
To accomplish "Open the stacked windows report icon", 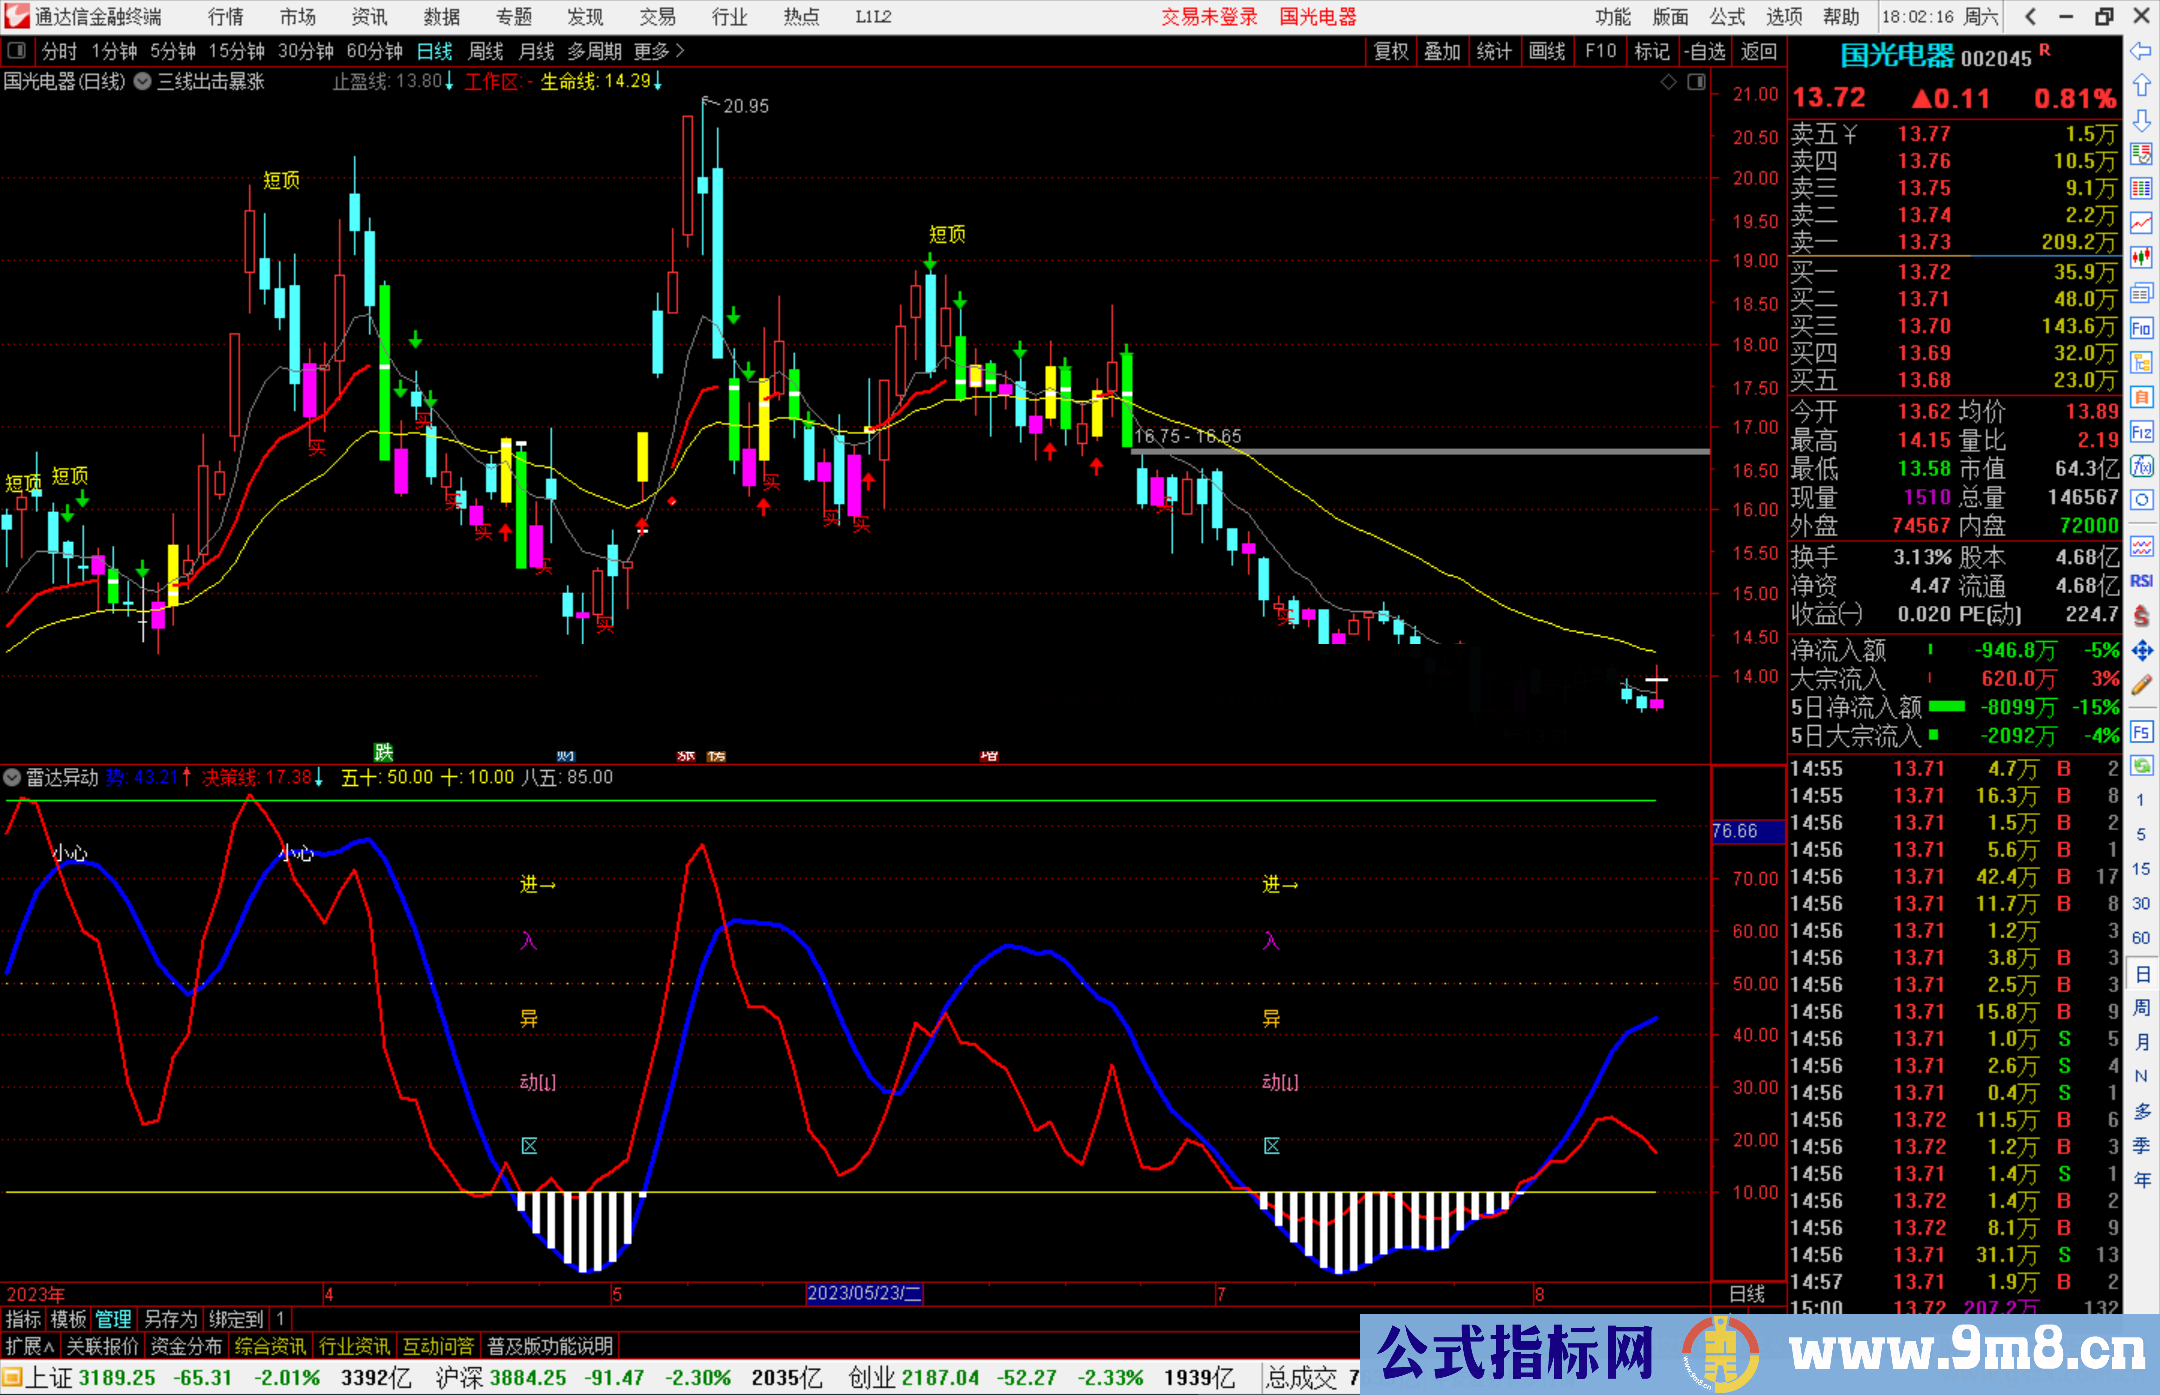I will [2141, 293].
